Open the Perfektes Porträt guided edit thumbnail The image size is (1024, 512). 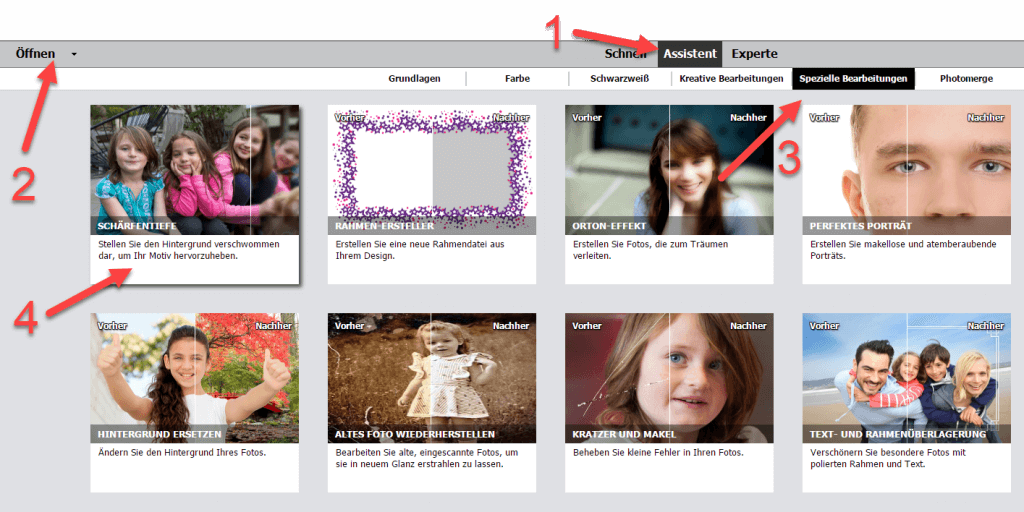(x=906, y=170)
